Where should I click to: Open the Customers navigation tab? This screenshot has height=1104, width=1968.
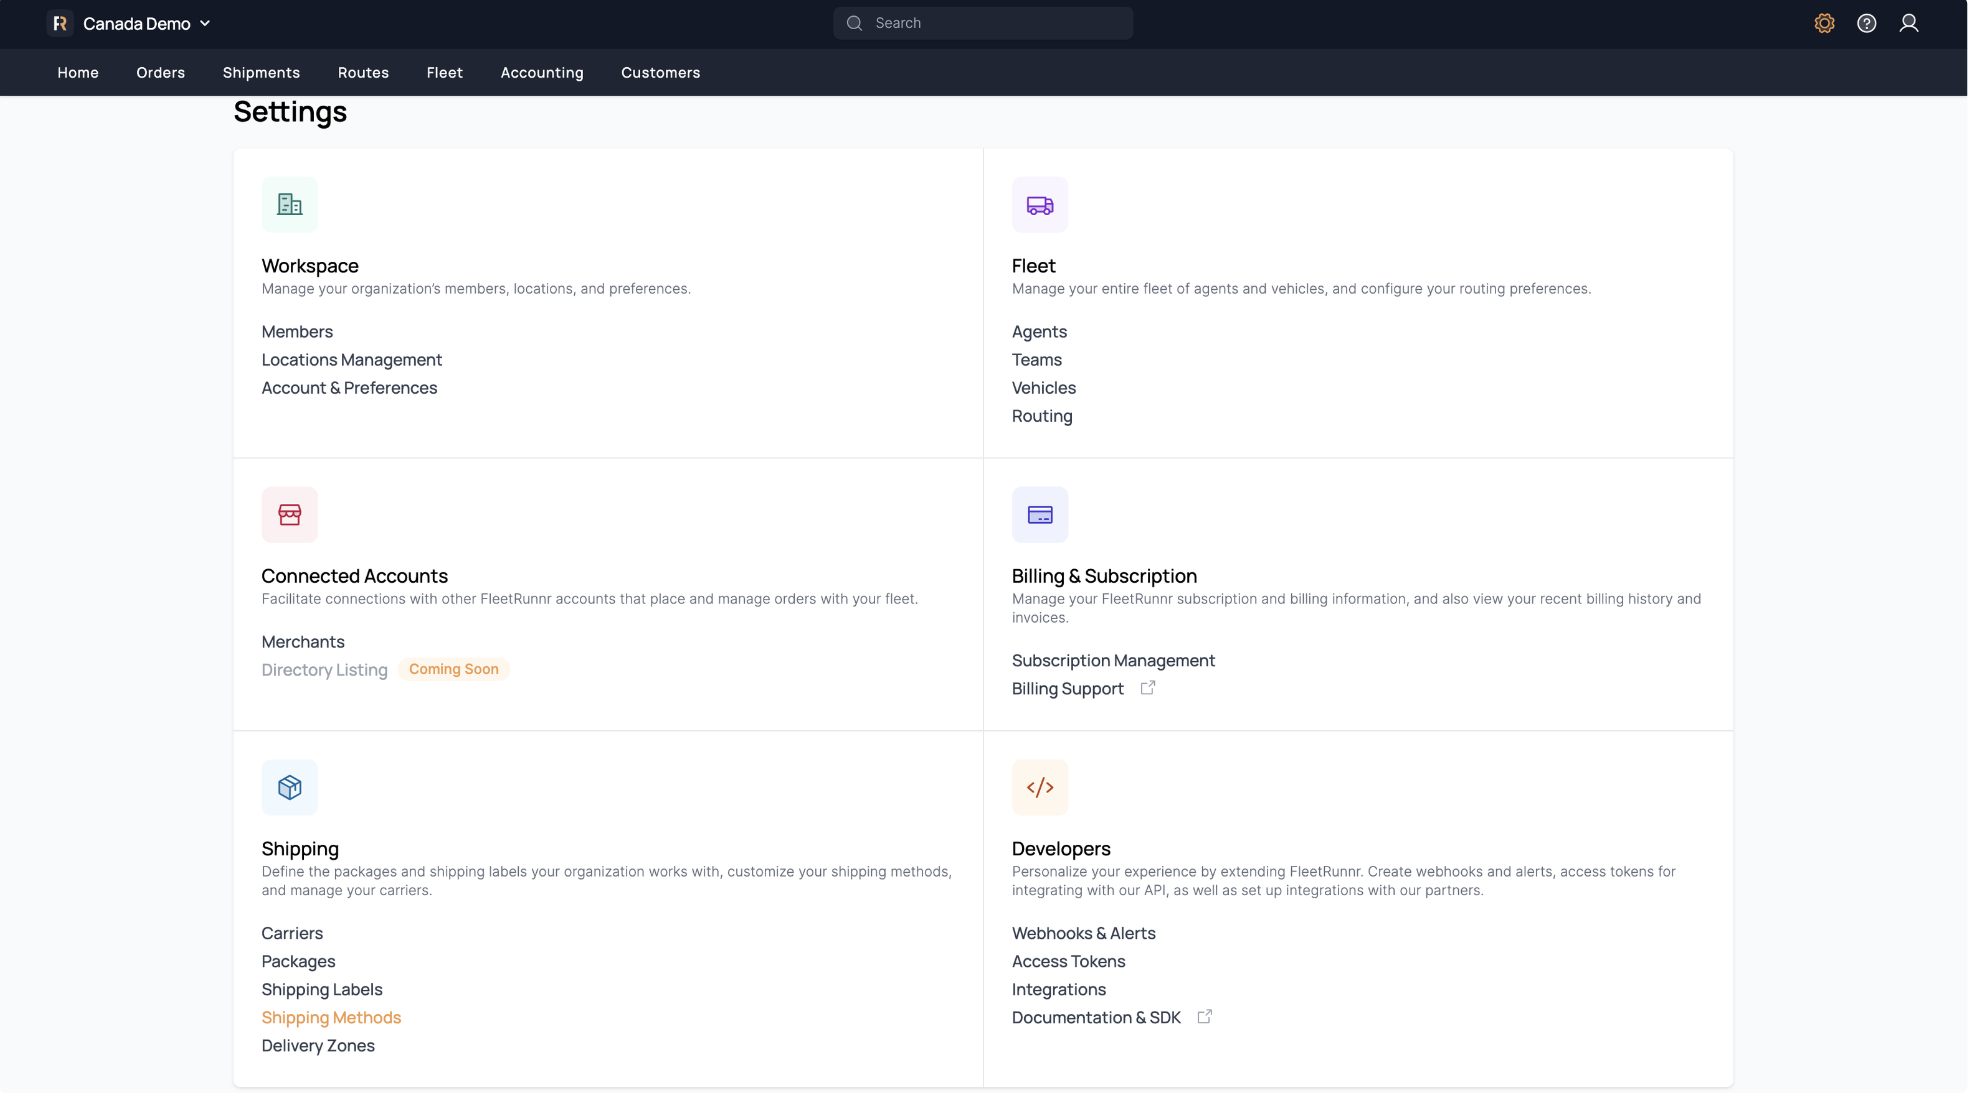(660, 73)
